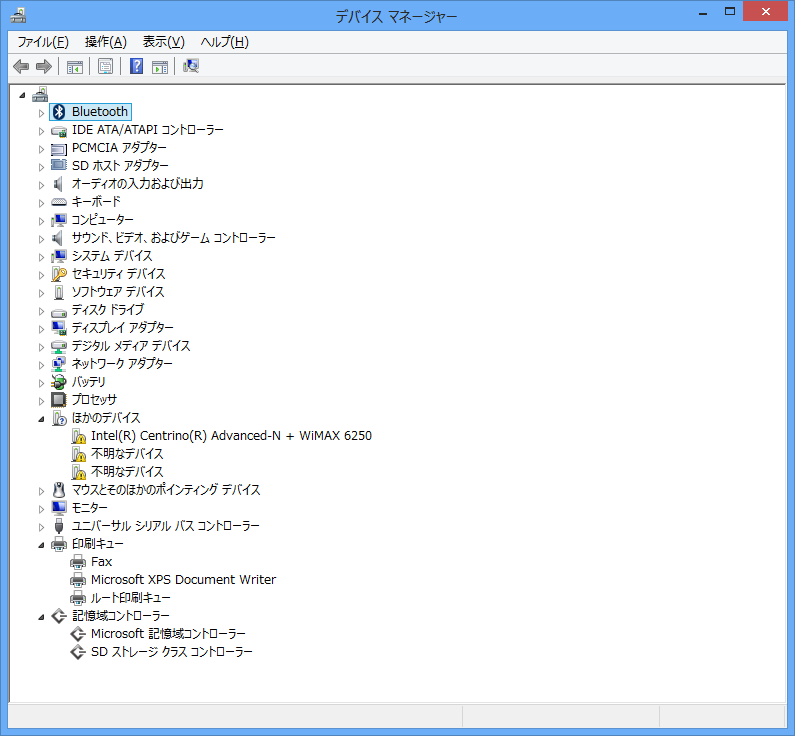Click the computer root node icon

pyautogui.click(x=40, y=94)
